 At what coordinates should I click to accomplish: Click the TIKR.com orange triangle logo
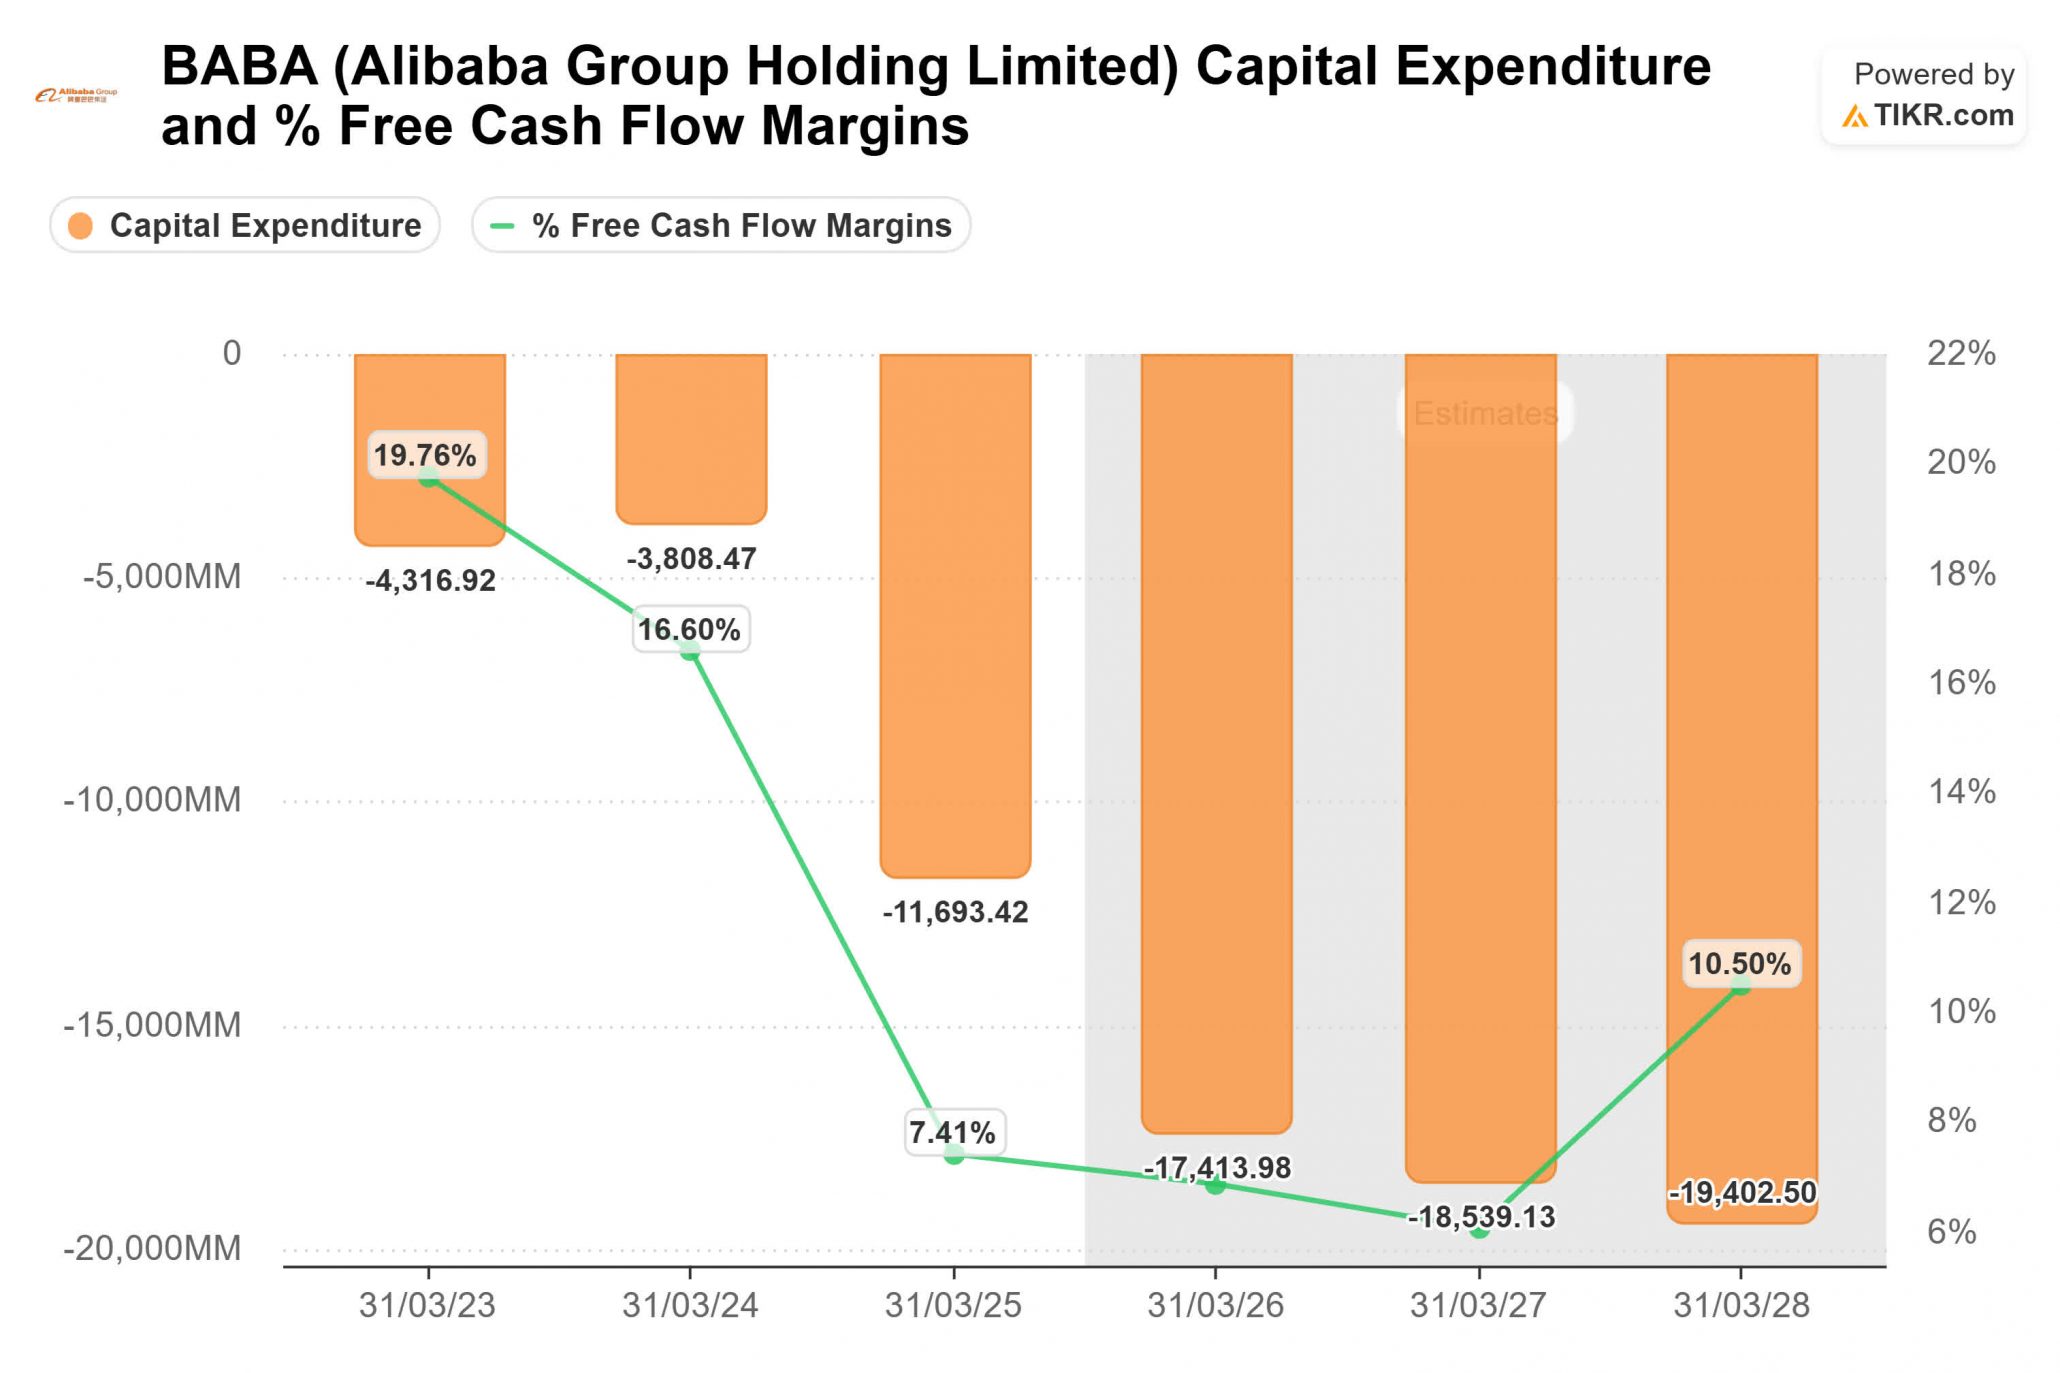pos(1855,117)
